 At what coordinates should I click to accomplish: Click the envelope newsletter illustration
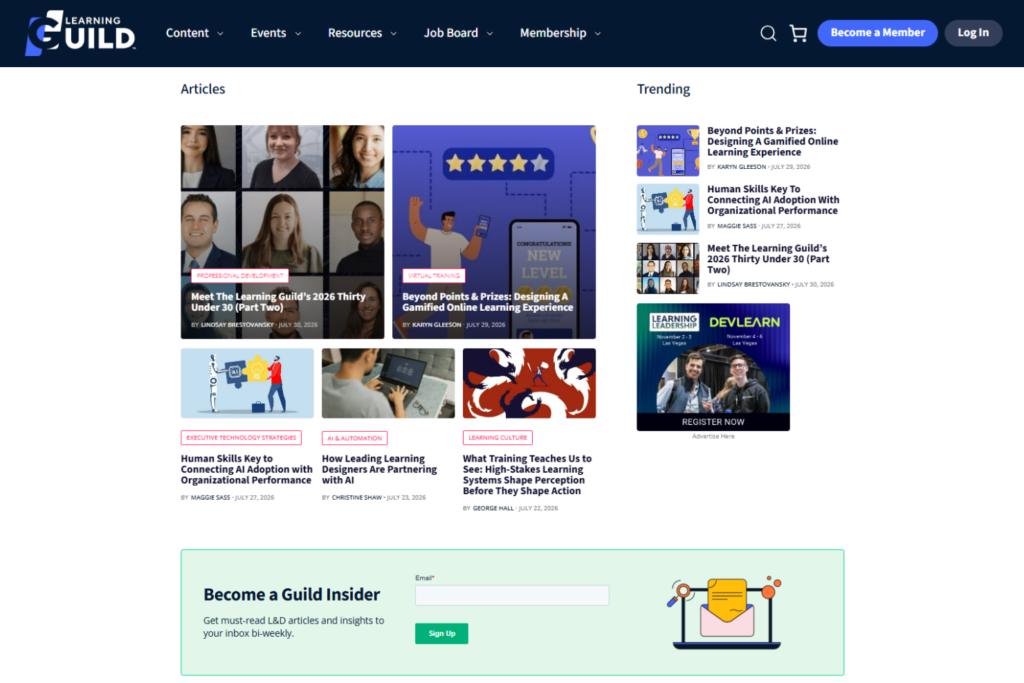click(725, 612)
